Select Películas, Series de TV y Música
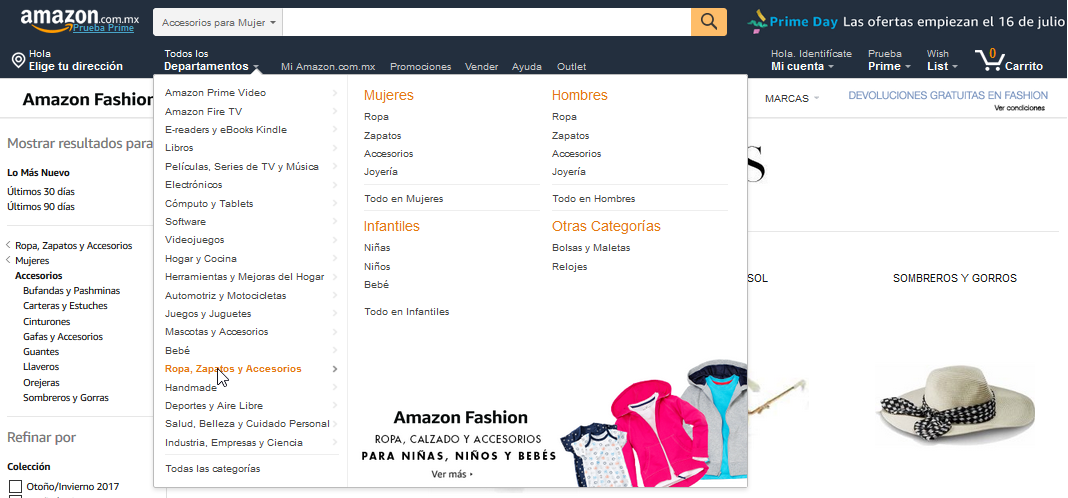This screenshot has width=1068, height=498. point(242,167)
